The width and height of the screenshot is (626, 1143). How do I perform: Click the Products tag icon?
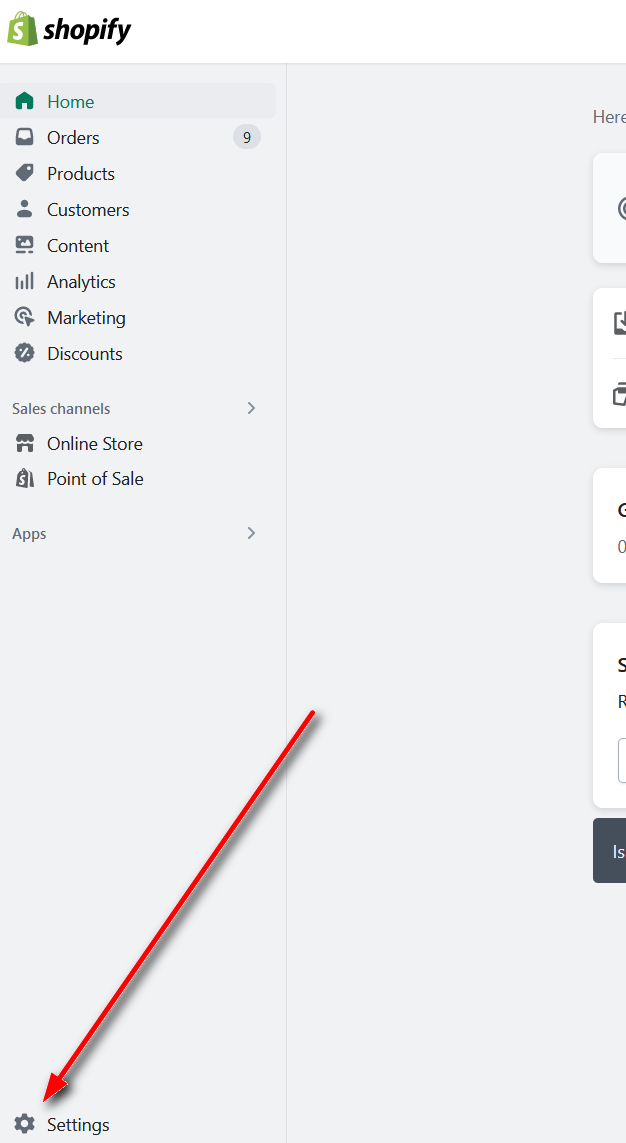click(25, 173)
